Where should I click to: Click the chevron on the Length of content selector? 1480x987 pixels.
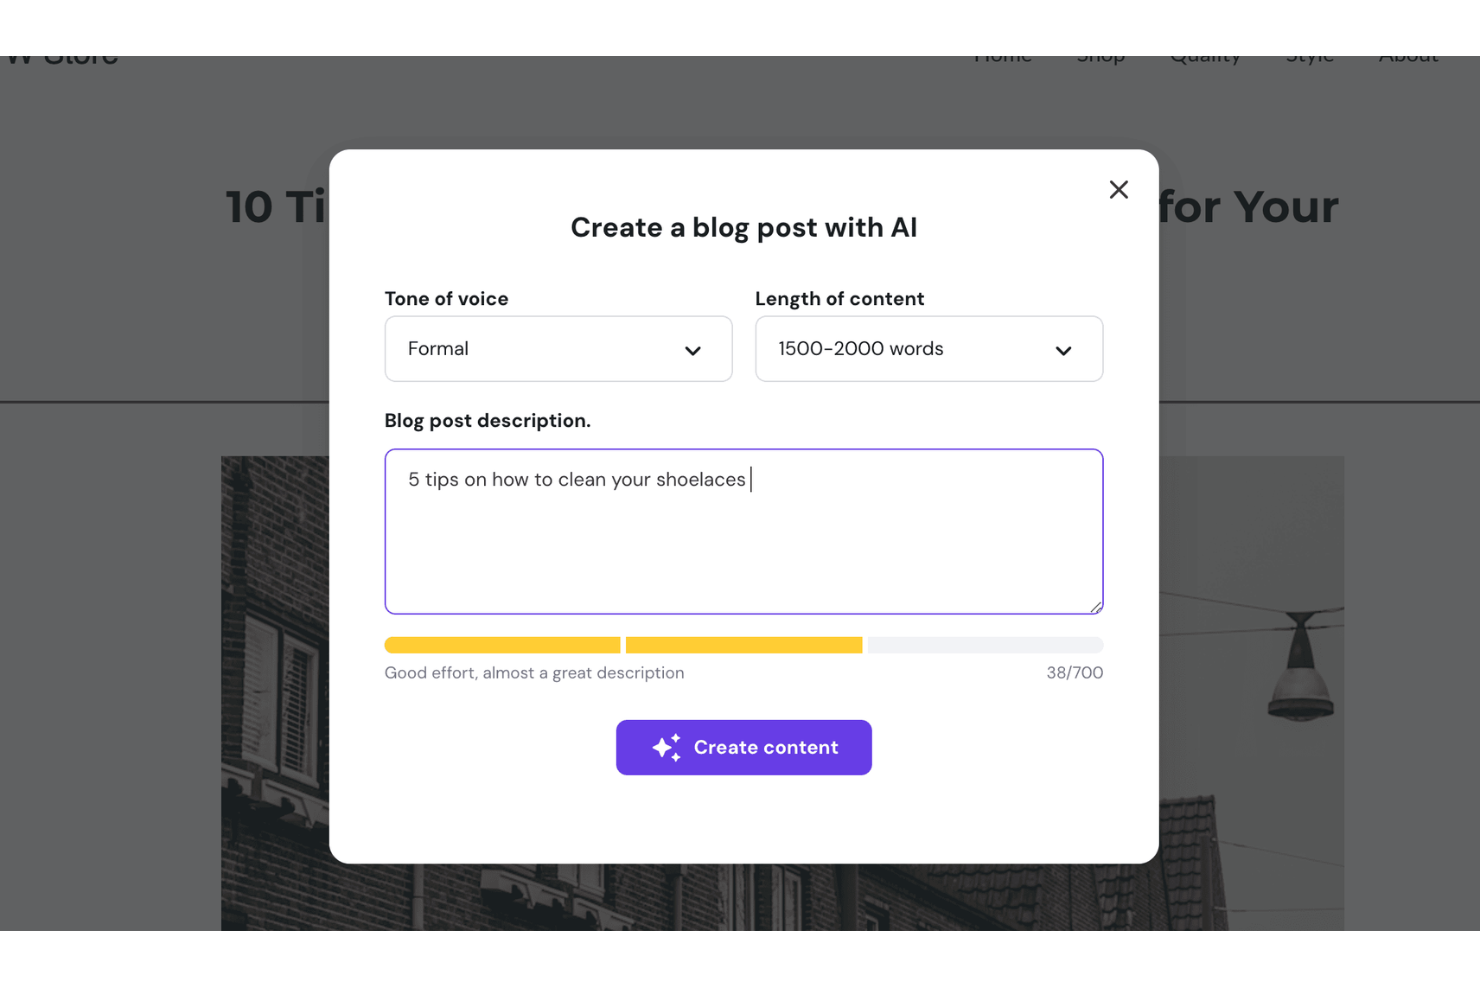click(1062, 351)
